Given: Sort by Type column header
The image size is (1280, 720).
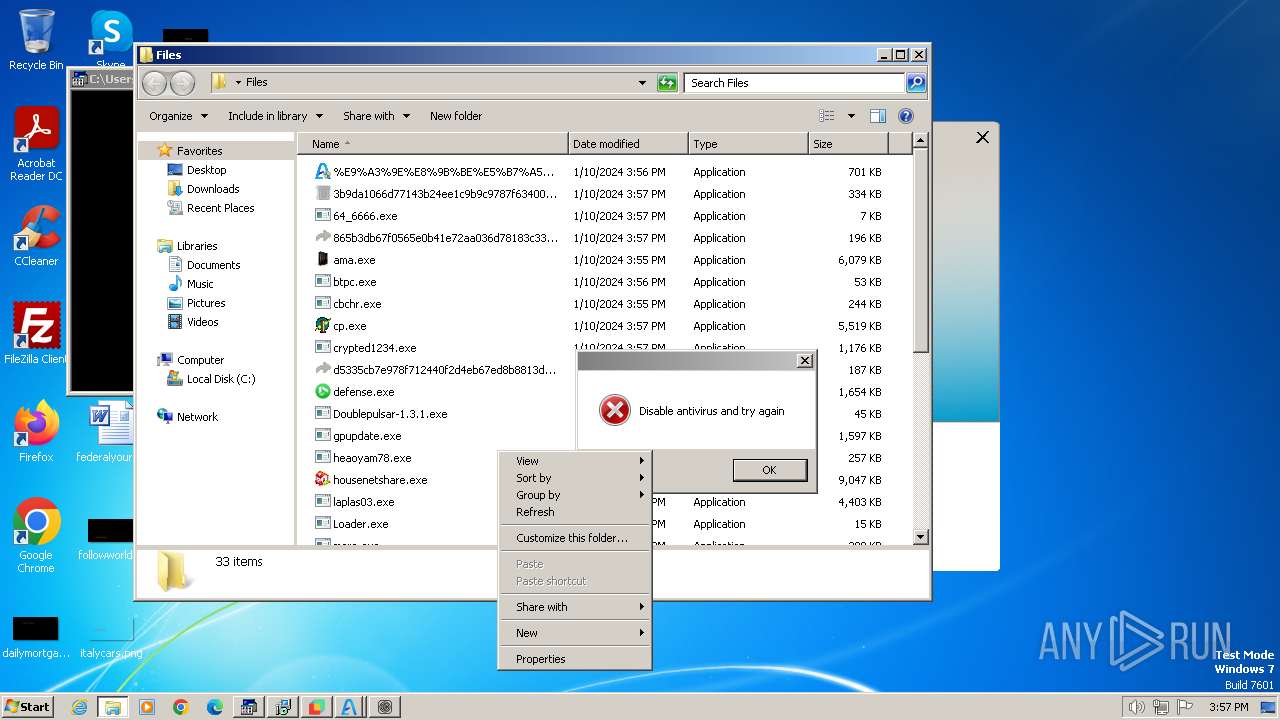Looking at the screenshot, I should coord(748,144).
